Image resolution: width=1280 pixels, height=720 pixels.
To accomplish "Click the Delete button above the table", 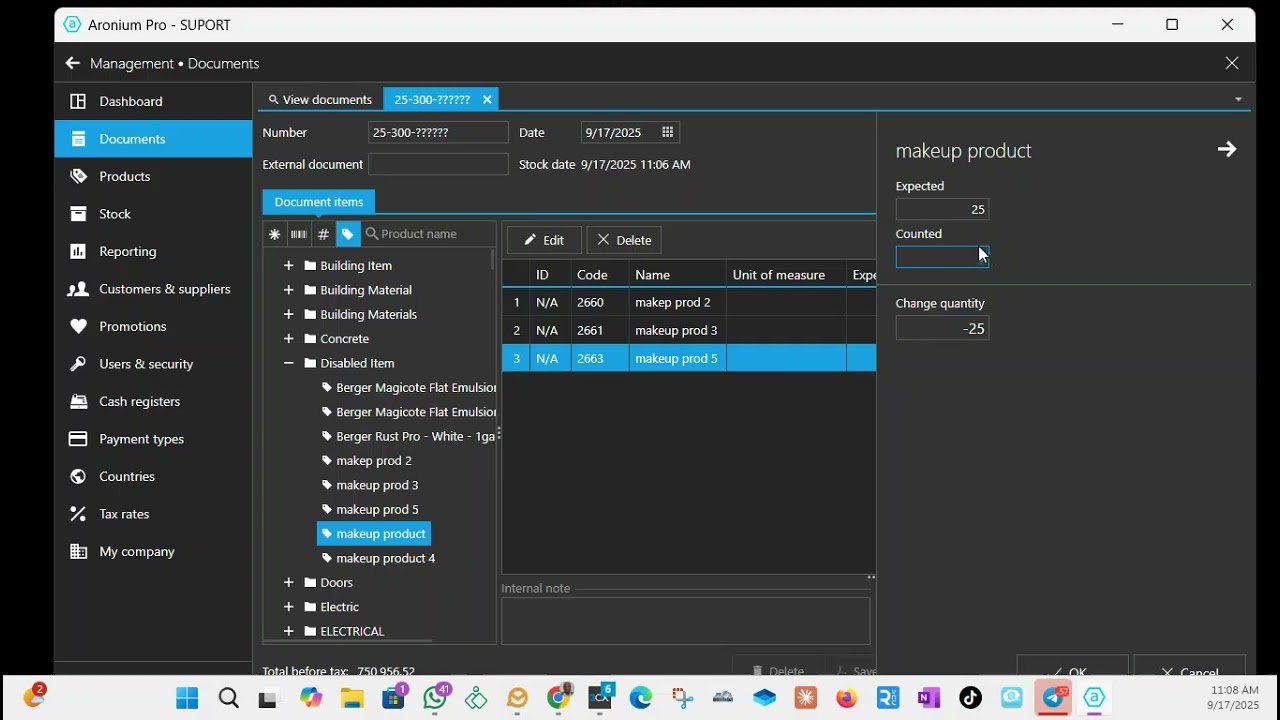I will click(x=624, y=240).
